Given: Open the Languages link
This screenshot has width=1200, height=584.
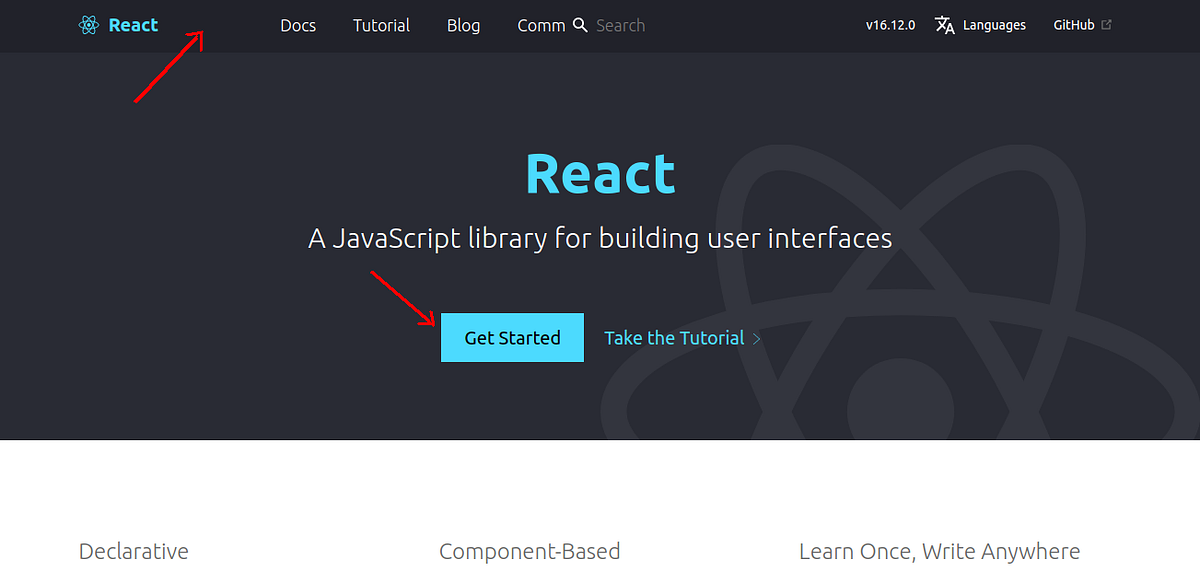Looking at the screenshot, I should (994, 25).
